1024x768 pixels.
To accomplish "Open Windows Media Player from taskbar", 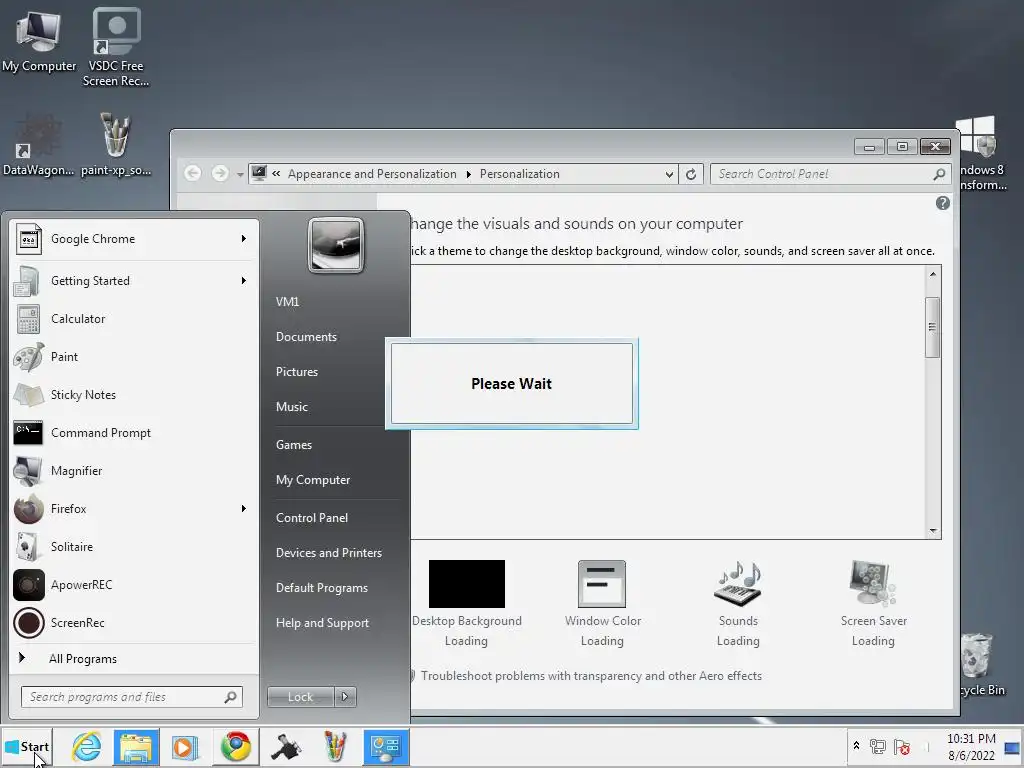I will [x=185, y=747].
